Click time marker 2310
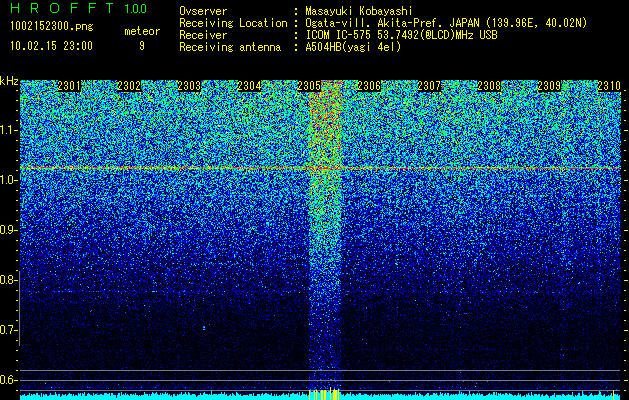629x400 pixels. point(609,86)
